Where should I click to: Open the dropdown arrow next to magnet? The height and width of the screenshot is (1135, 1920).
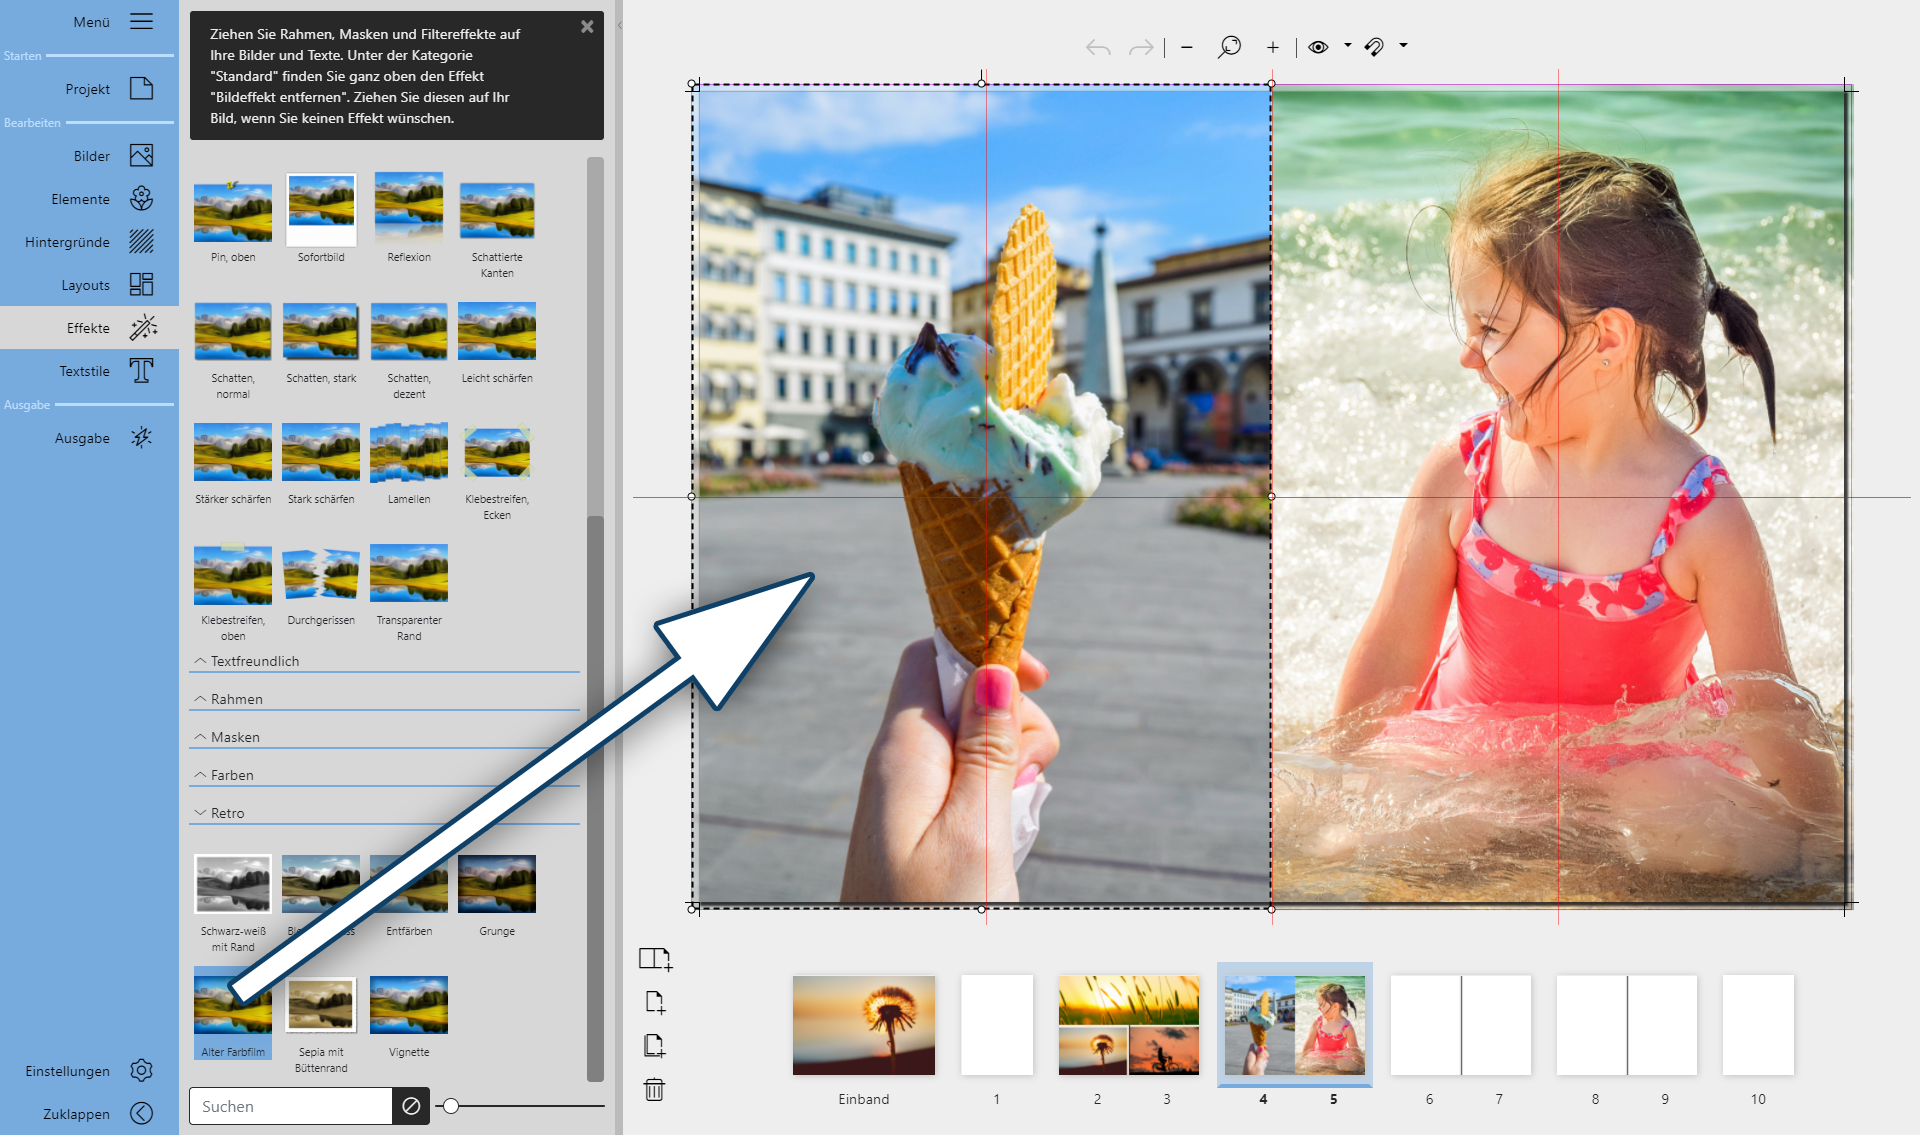pyautogui.click(x=1403, y=45)
